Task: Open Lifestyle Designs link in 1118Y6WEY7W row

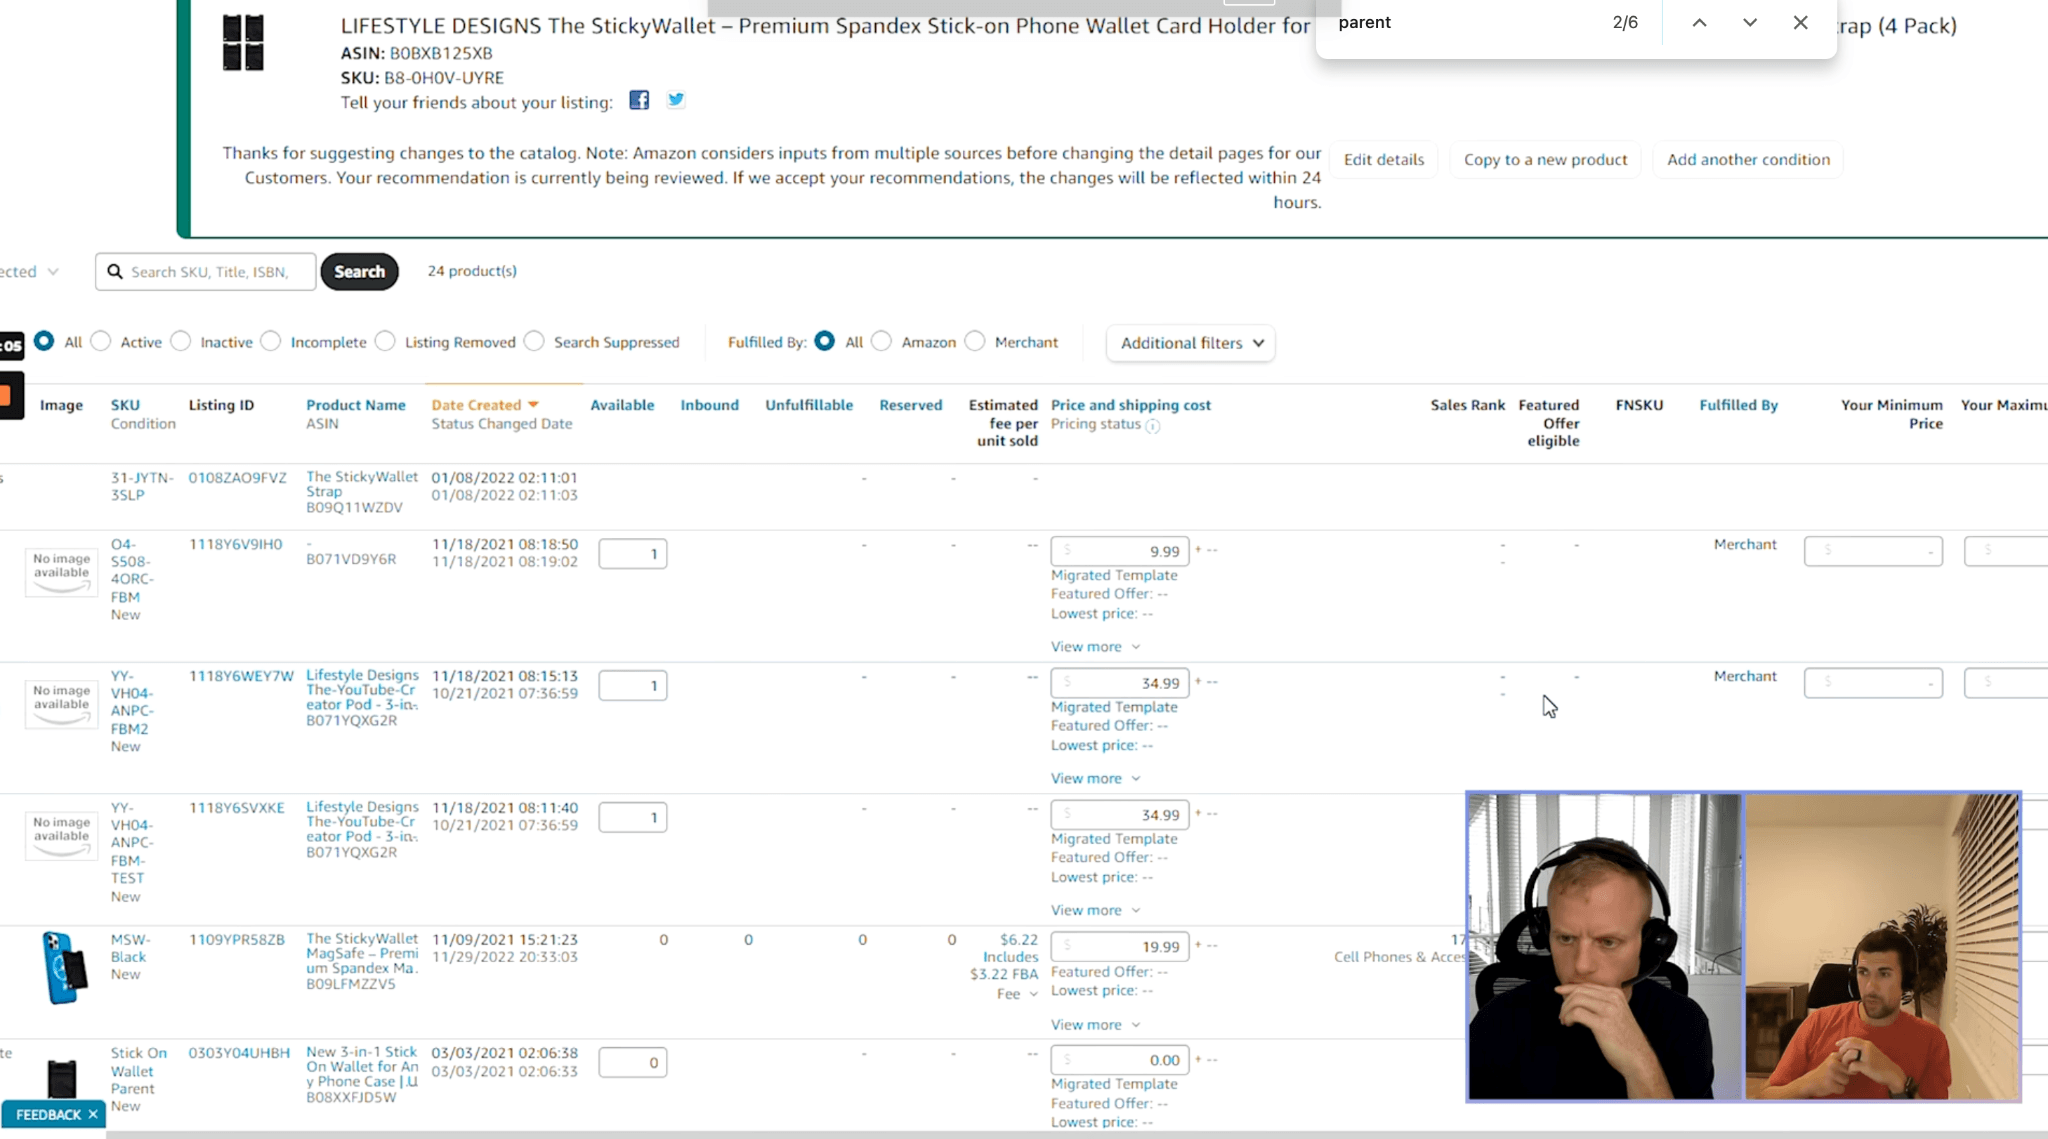Action: pyautogui.click(x=362, y=690)
